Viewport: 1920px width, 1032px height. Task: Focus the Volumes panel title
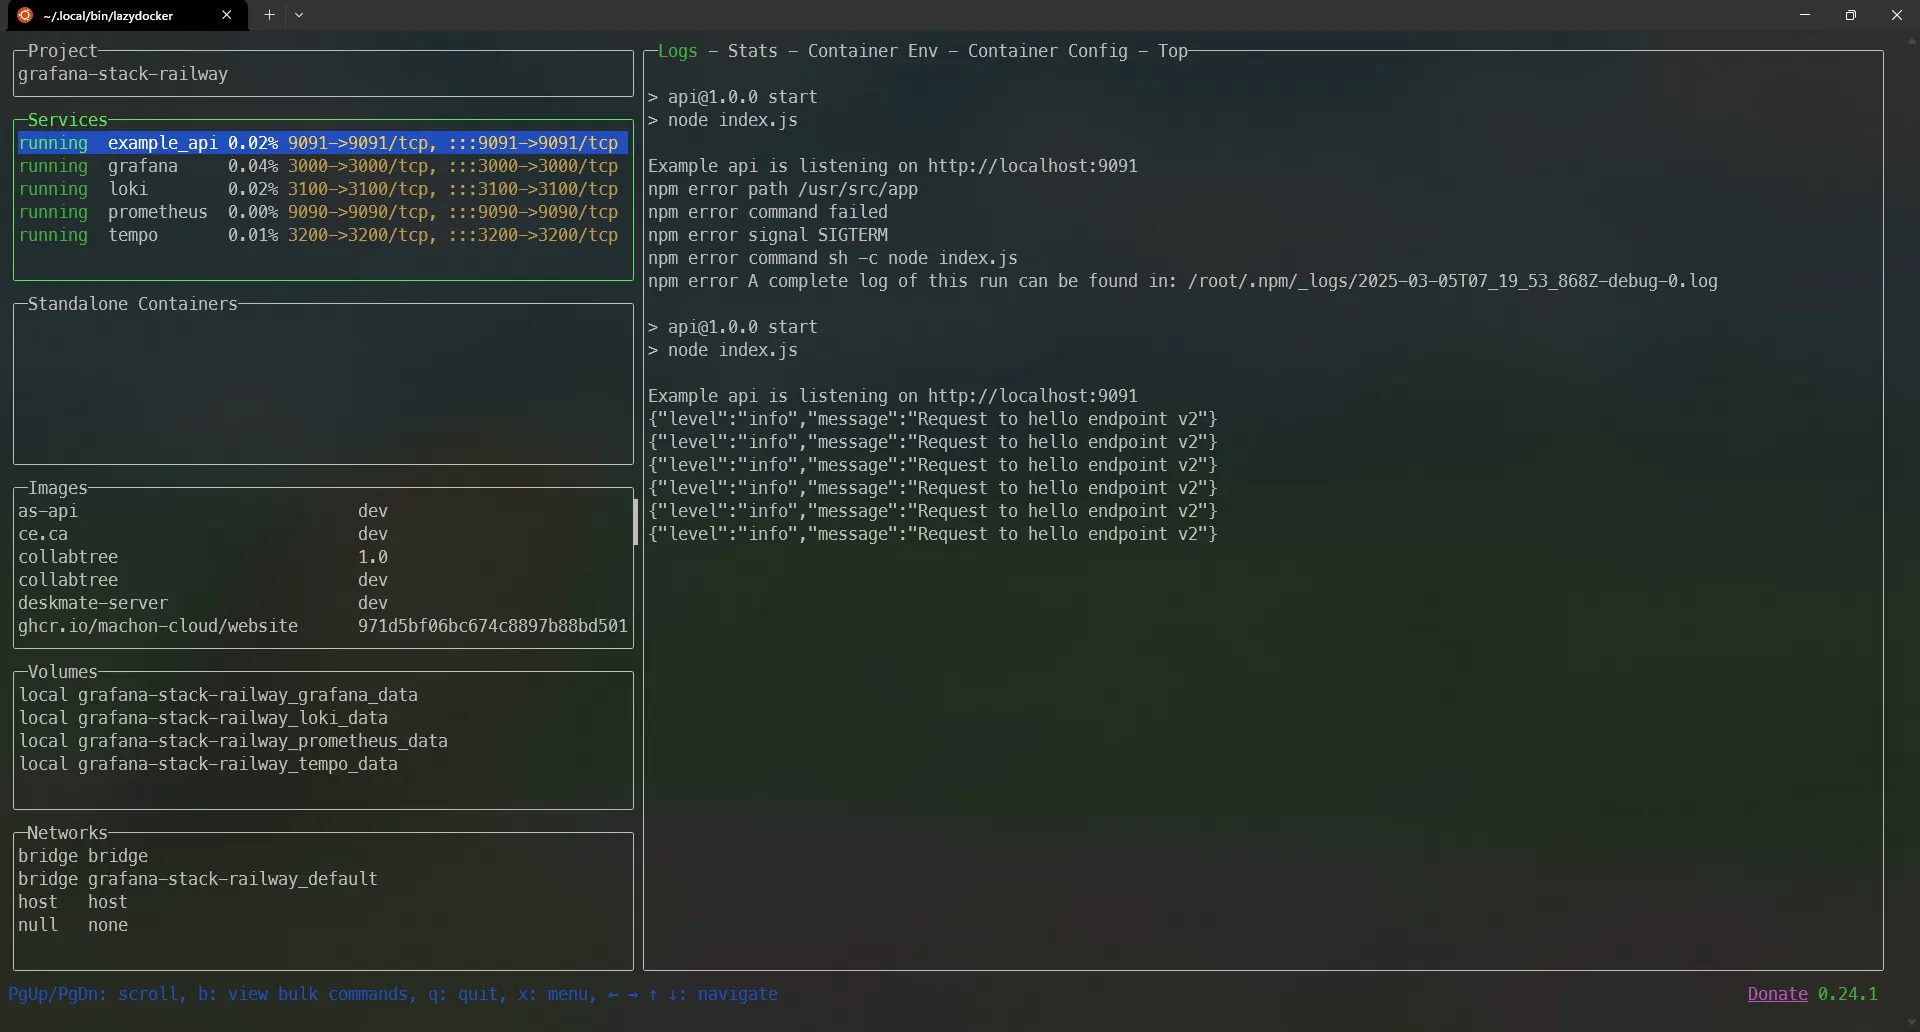point(62,672)
